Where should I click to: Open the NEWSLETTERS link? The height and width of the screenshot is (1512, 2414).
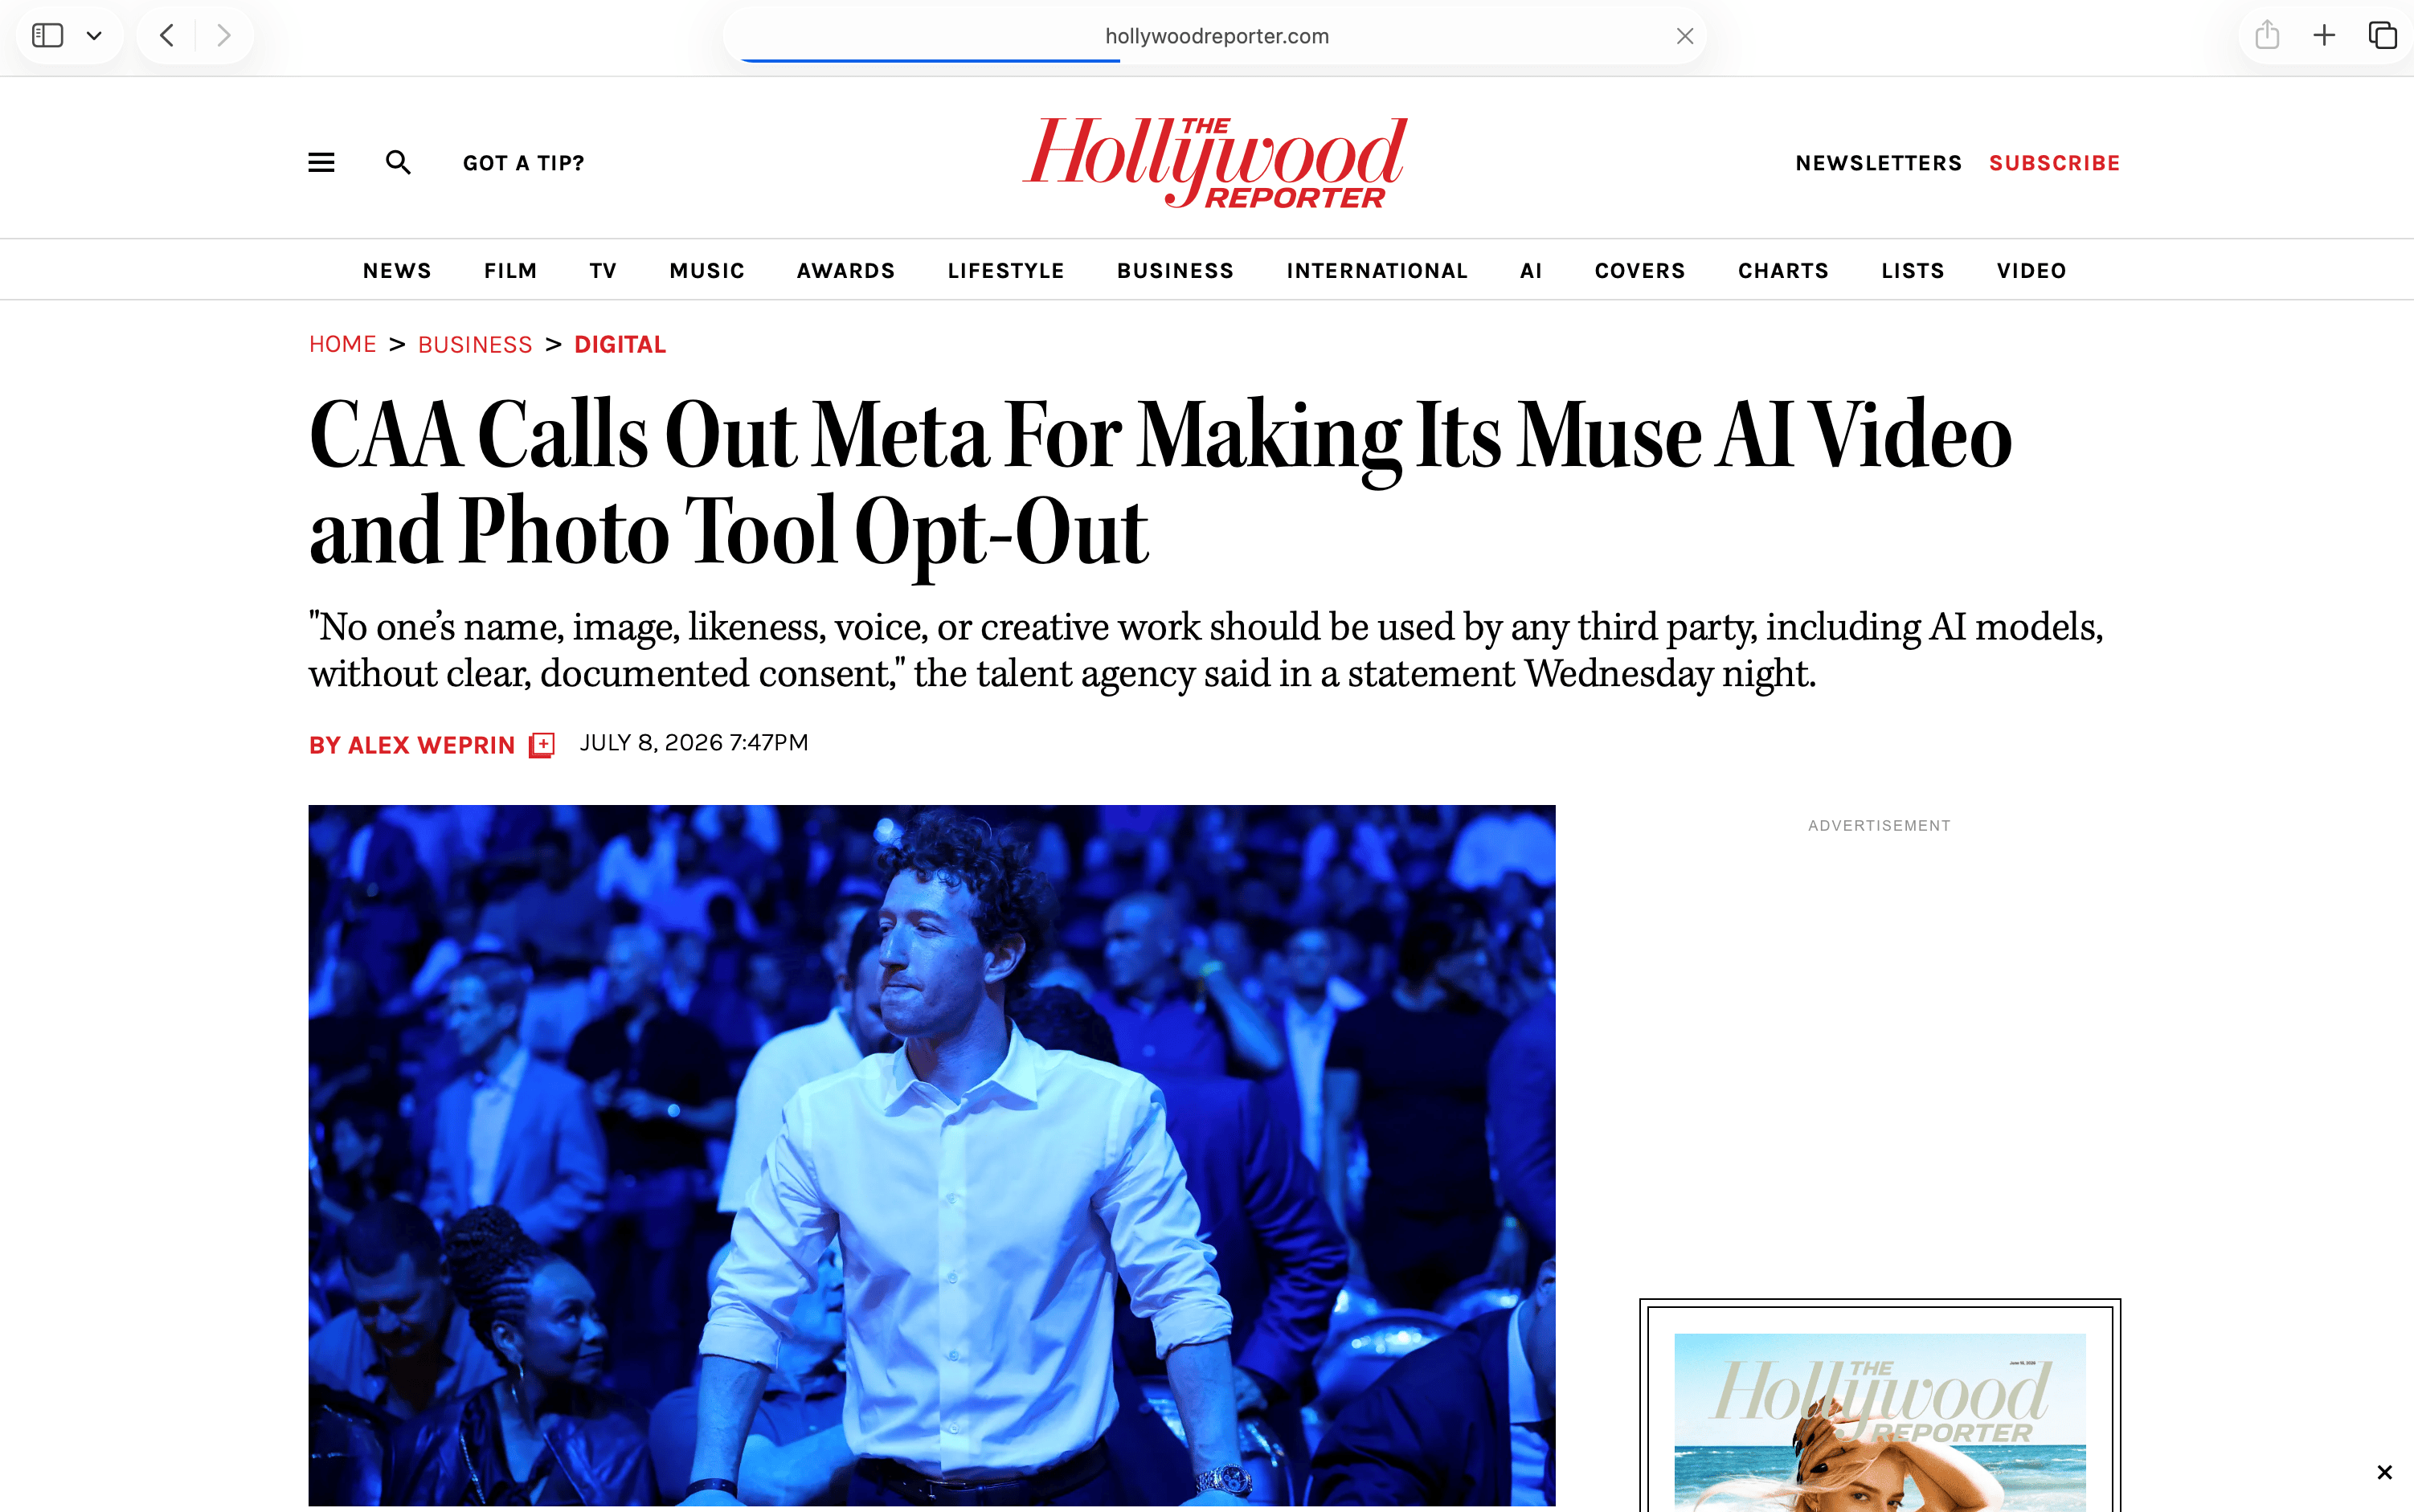[1878, 163]
